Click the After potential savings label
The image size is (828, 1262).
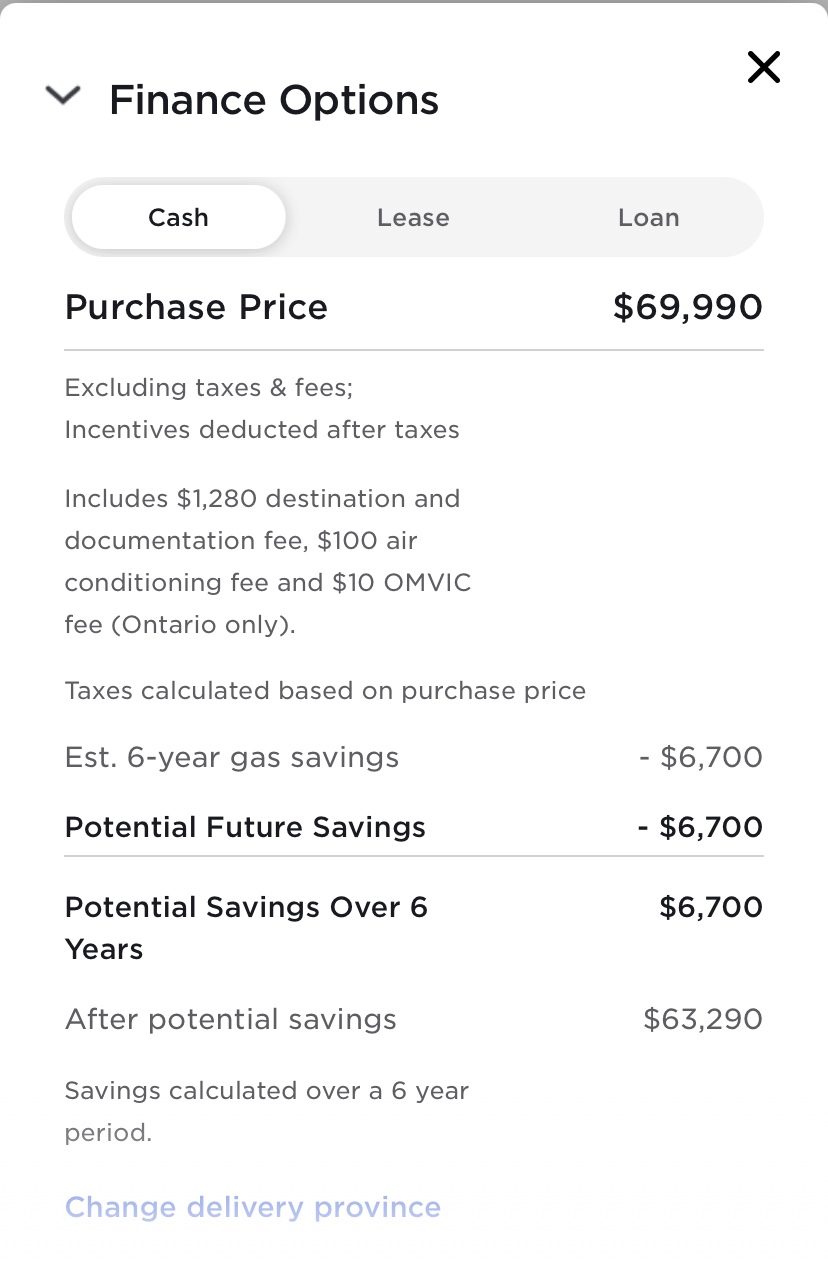pos(231,1019)
